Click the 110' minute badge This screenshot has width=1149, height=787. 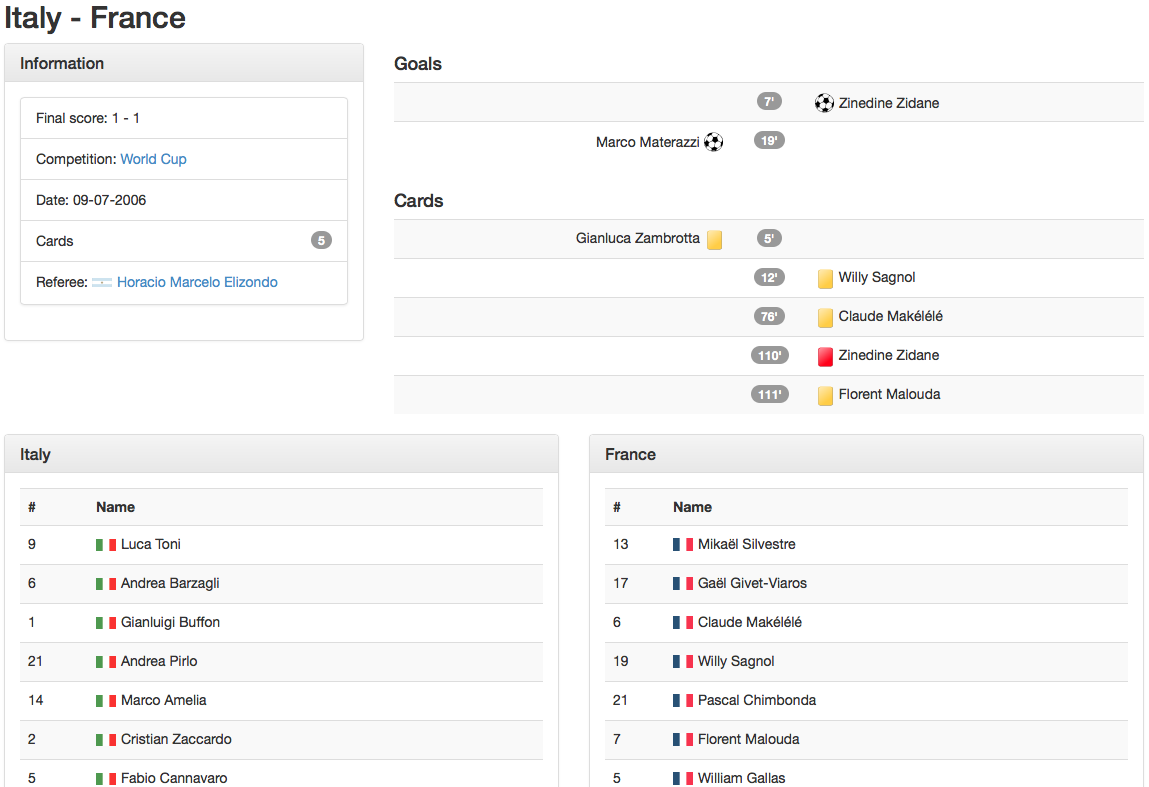(x=770, y=355)
